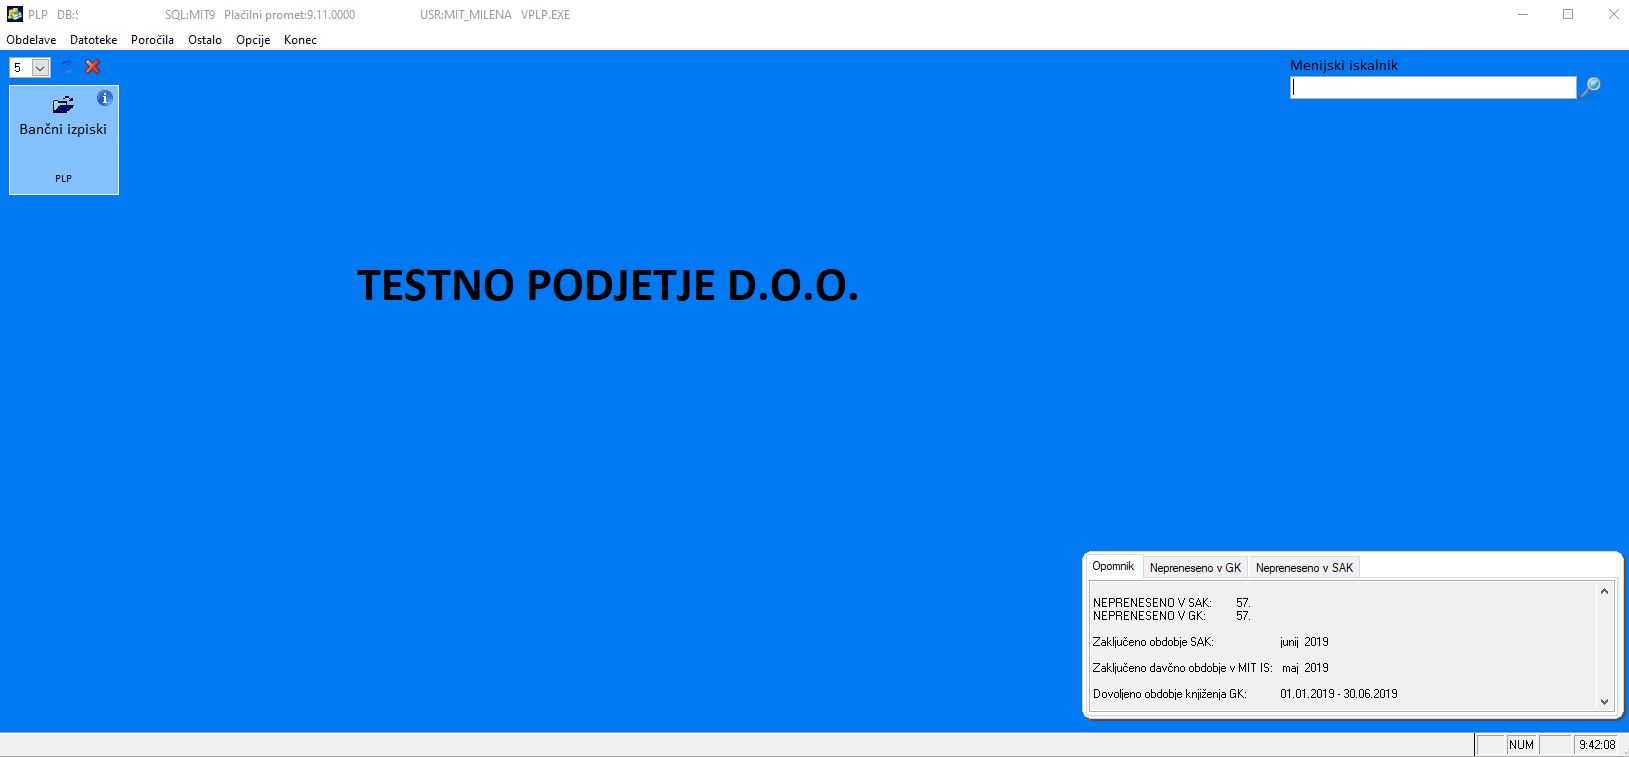Open the Ostalo menu
The width and height of the screenshot is (1629, 757).
205,40
